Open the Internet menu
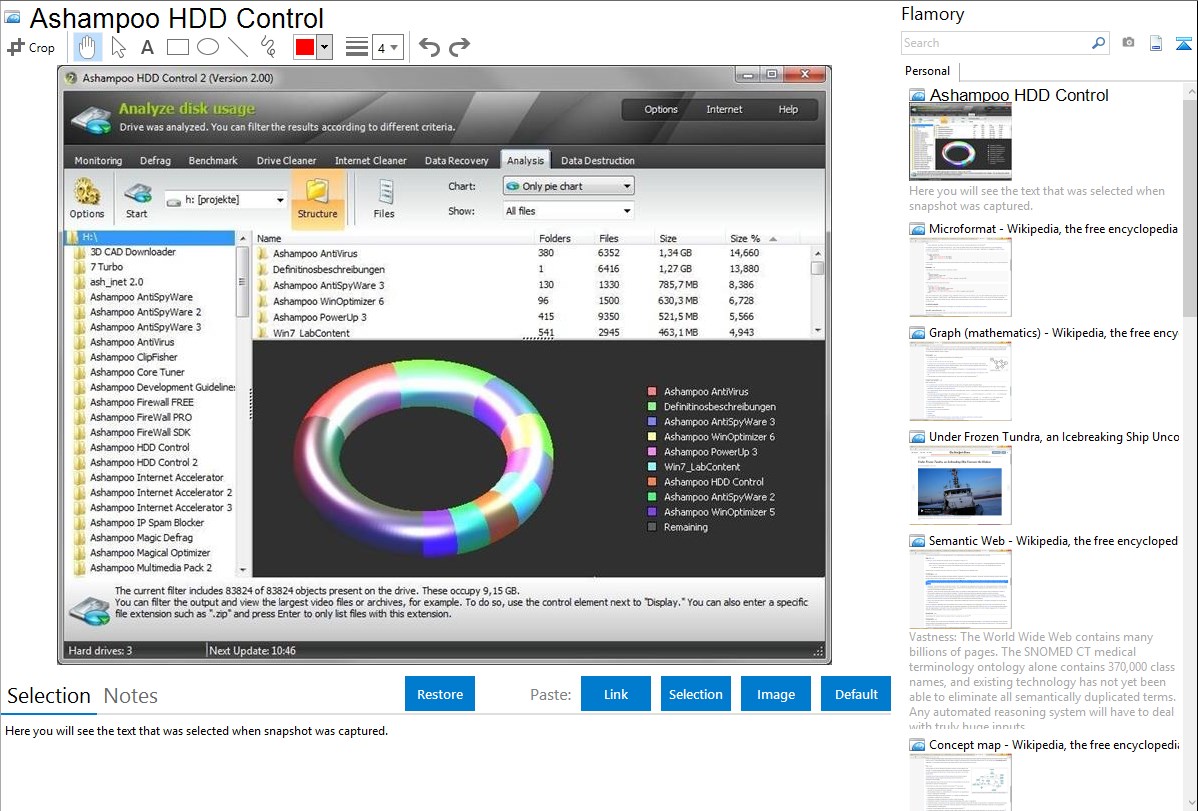The image size is (1198, 811). (724, 109)
